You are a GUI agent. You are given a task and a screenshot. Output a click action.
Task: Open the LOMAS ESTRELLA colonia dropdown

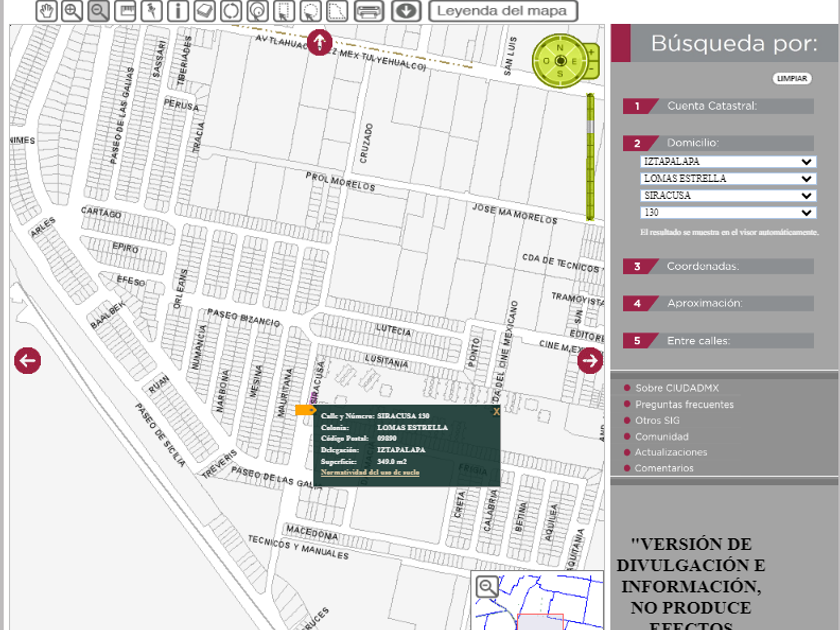pos(728,179)
